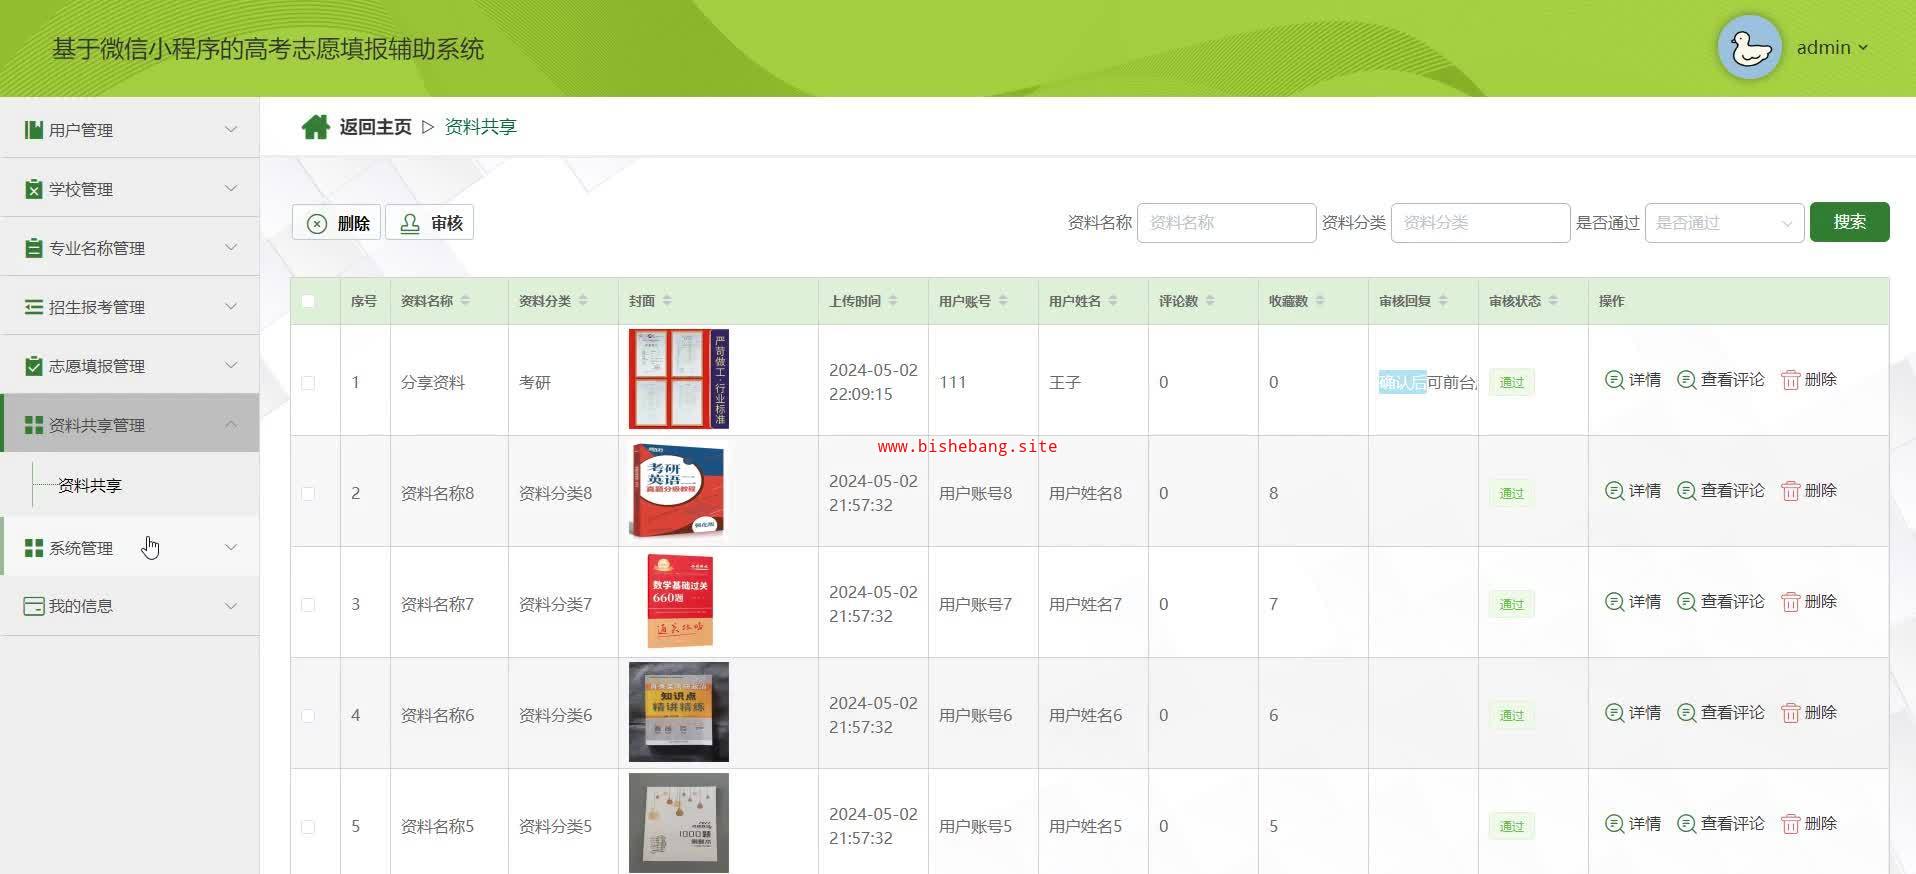Click the admin duck avatar
This screenshot has height=874, width=1916.
tap(1749, 47)
